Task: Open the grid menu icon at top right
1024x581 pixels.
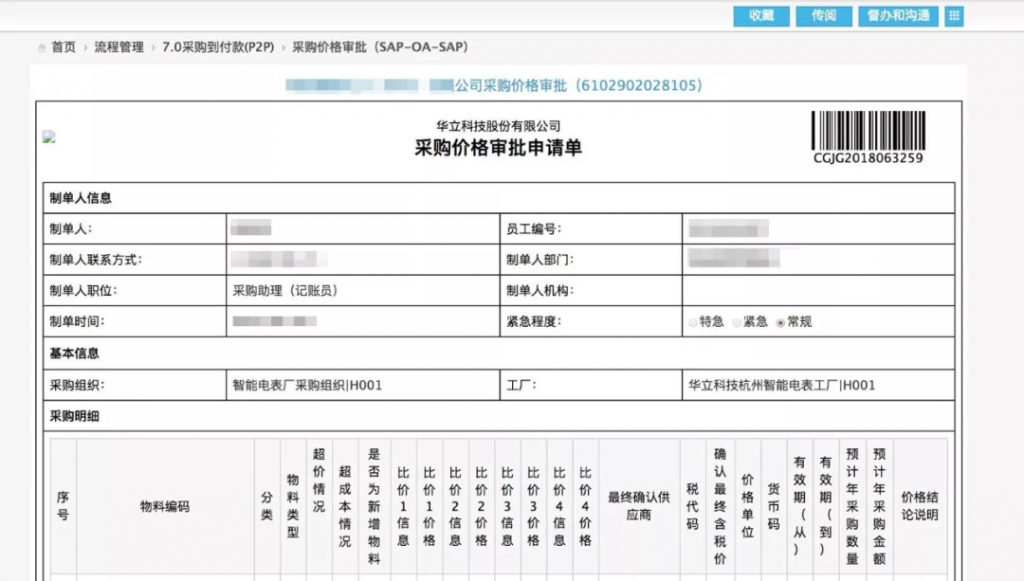Action: coord(953,16)
